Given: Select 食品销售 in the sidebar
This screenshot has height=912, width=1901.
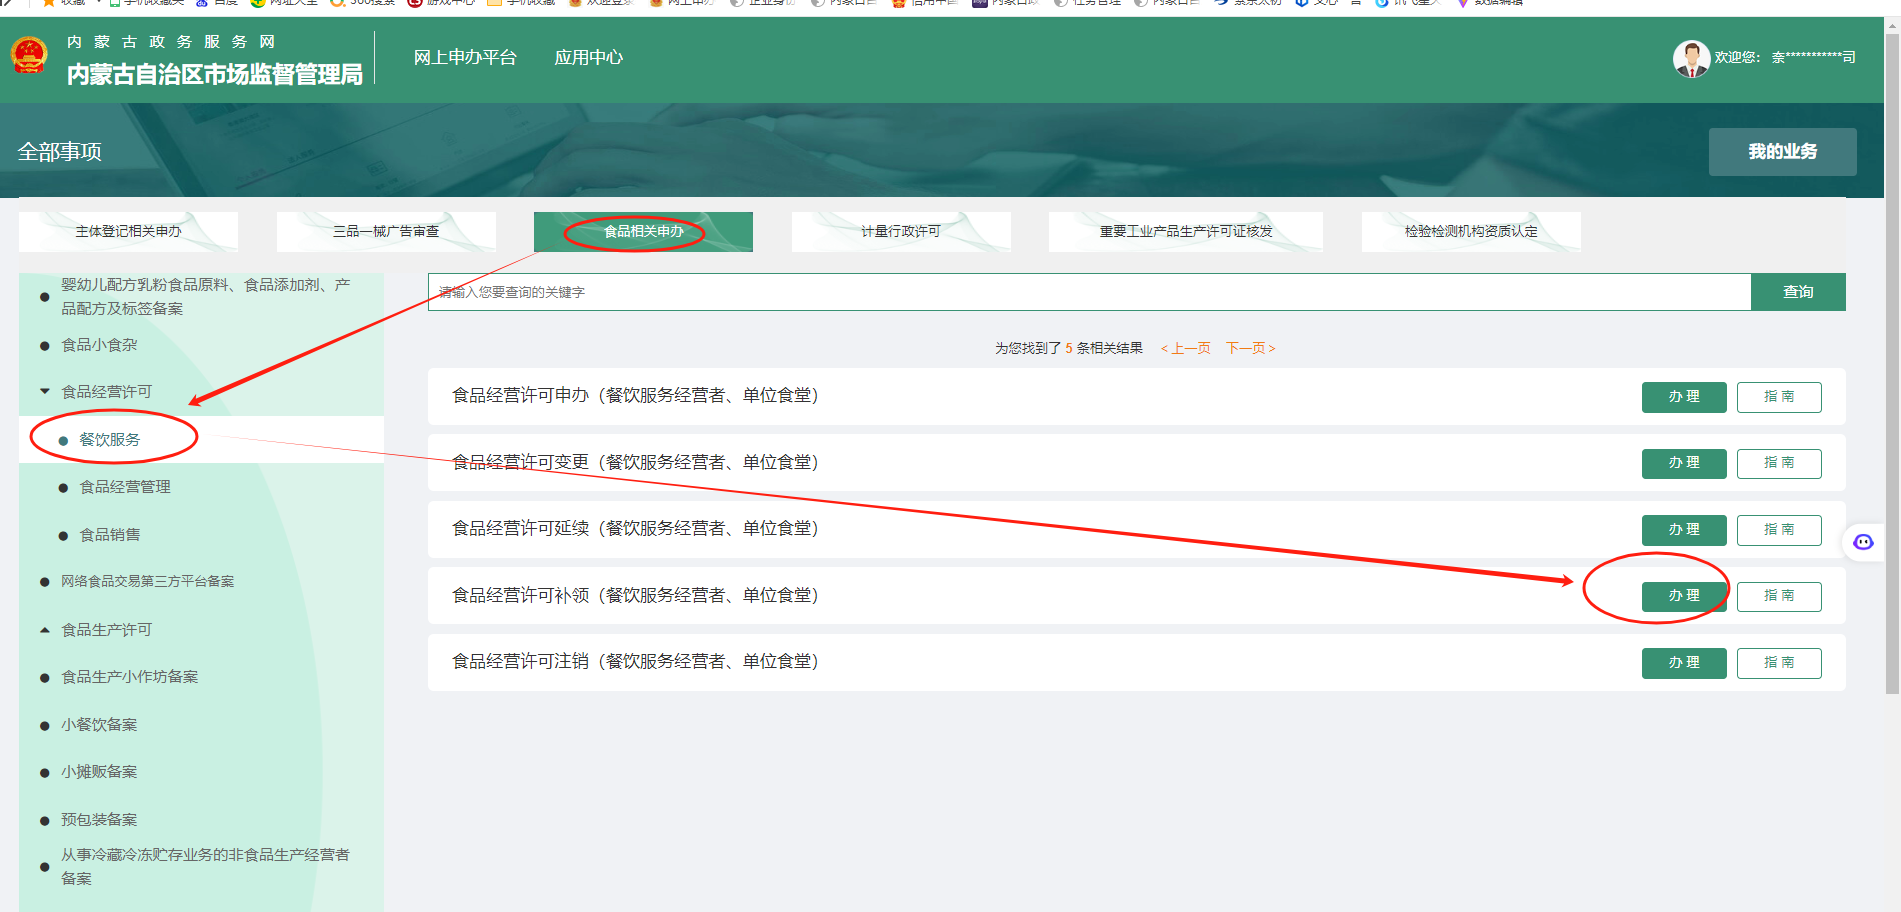Looking at the screenshot, I should tap(110, 535).
